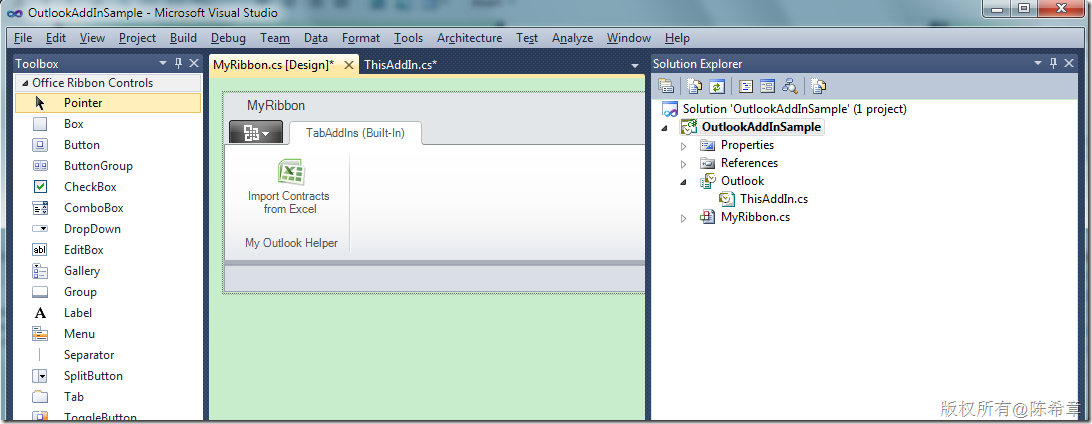Click the Visual Studio title bar icon
1092x424 pixels.
(15, 13)
